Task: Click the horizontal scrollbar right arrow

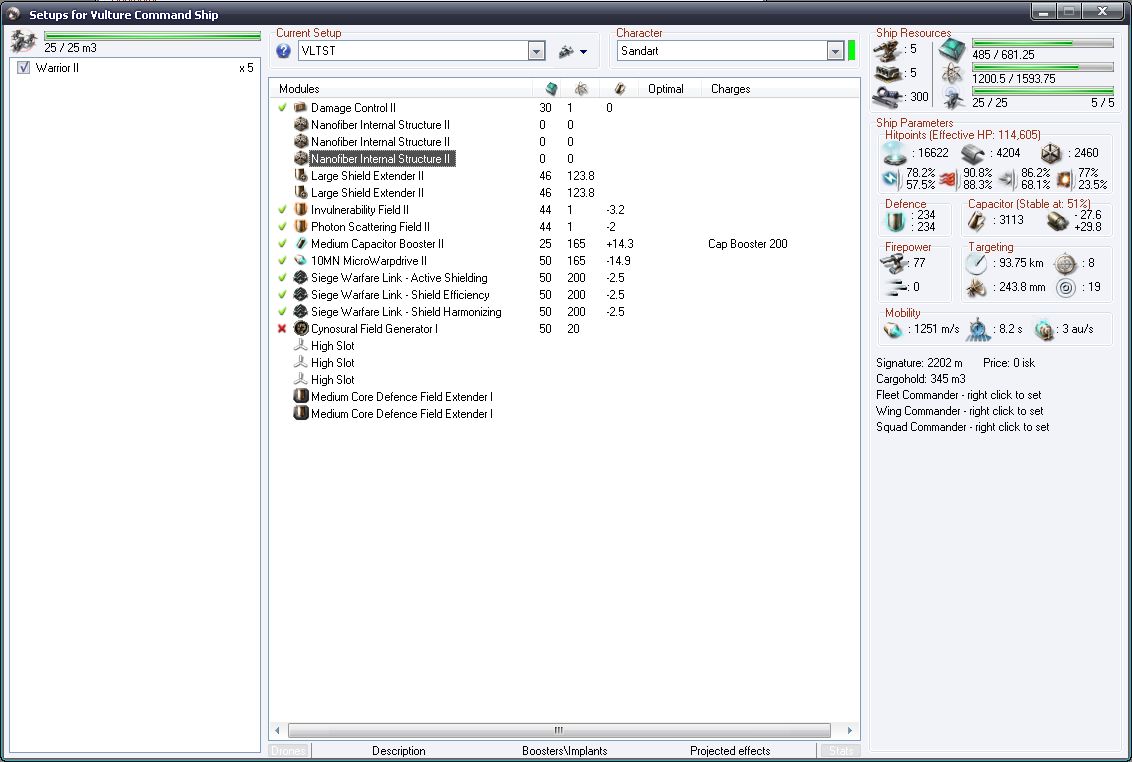Action: (x=850, y=730)
